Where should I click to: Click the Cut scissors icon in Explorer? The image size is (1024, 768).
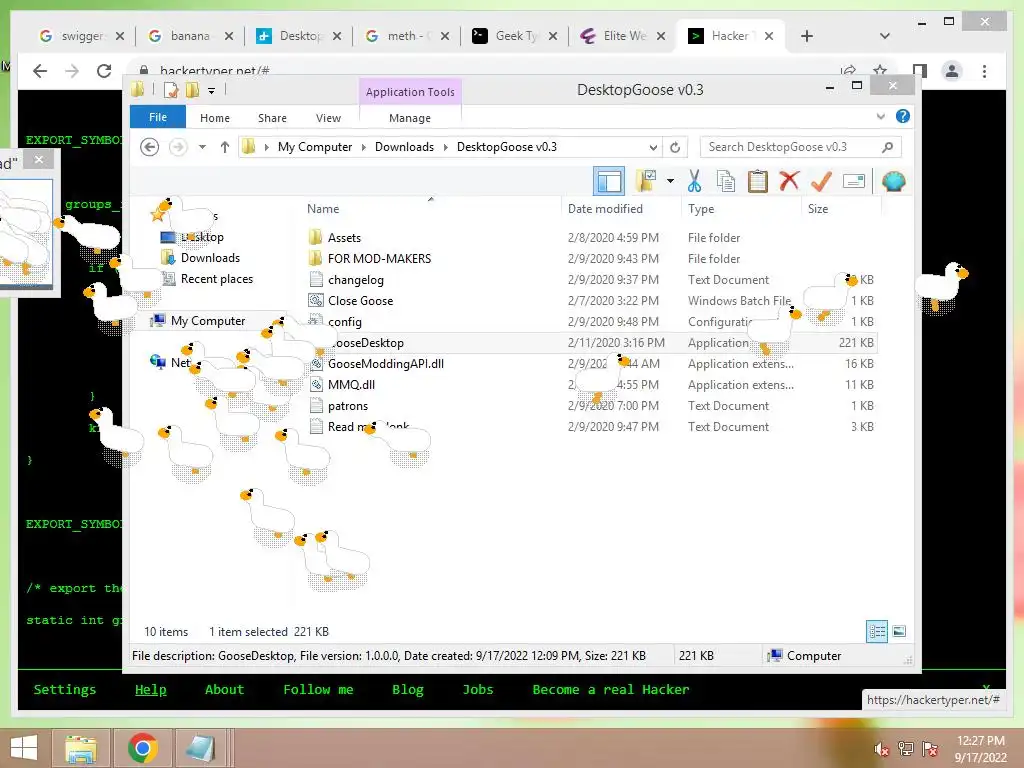[694, 181]
